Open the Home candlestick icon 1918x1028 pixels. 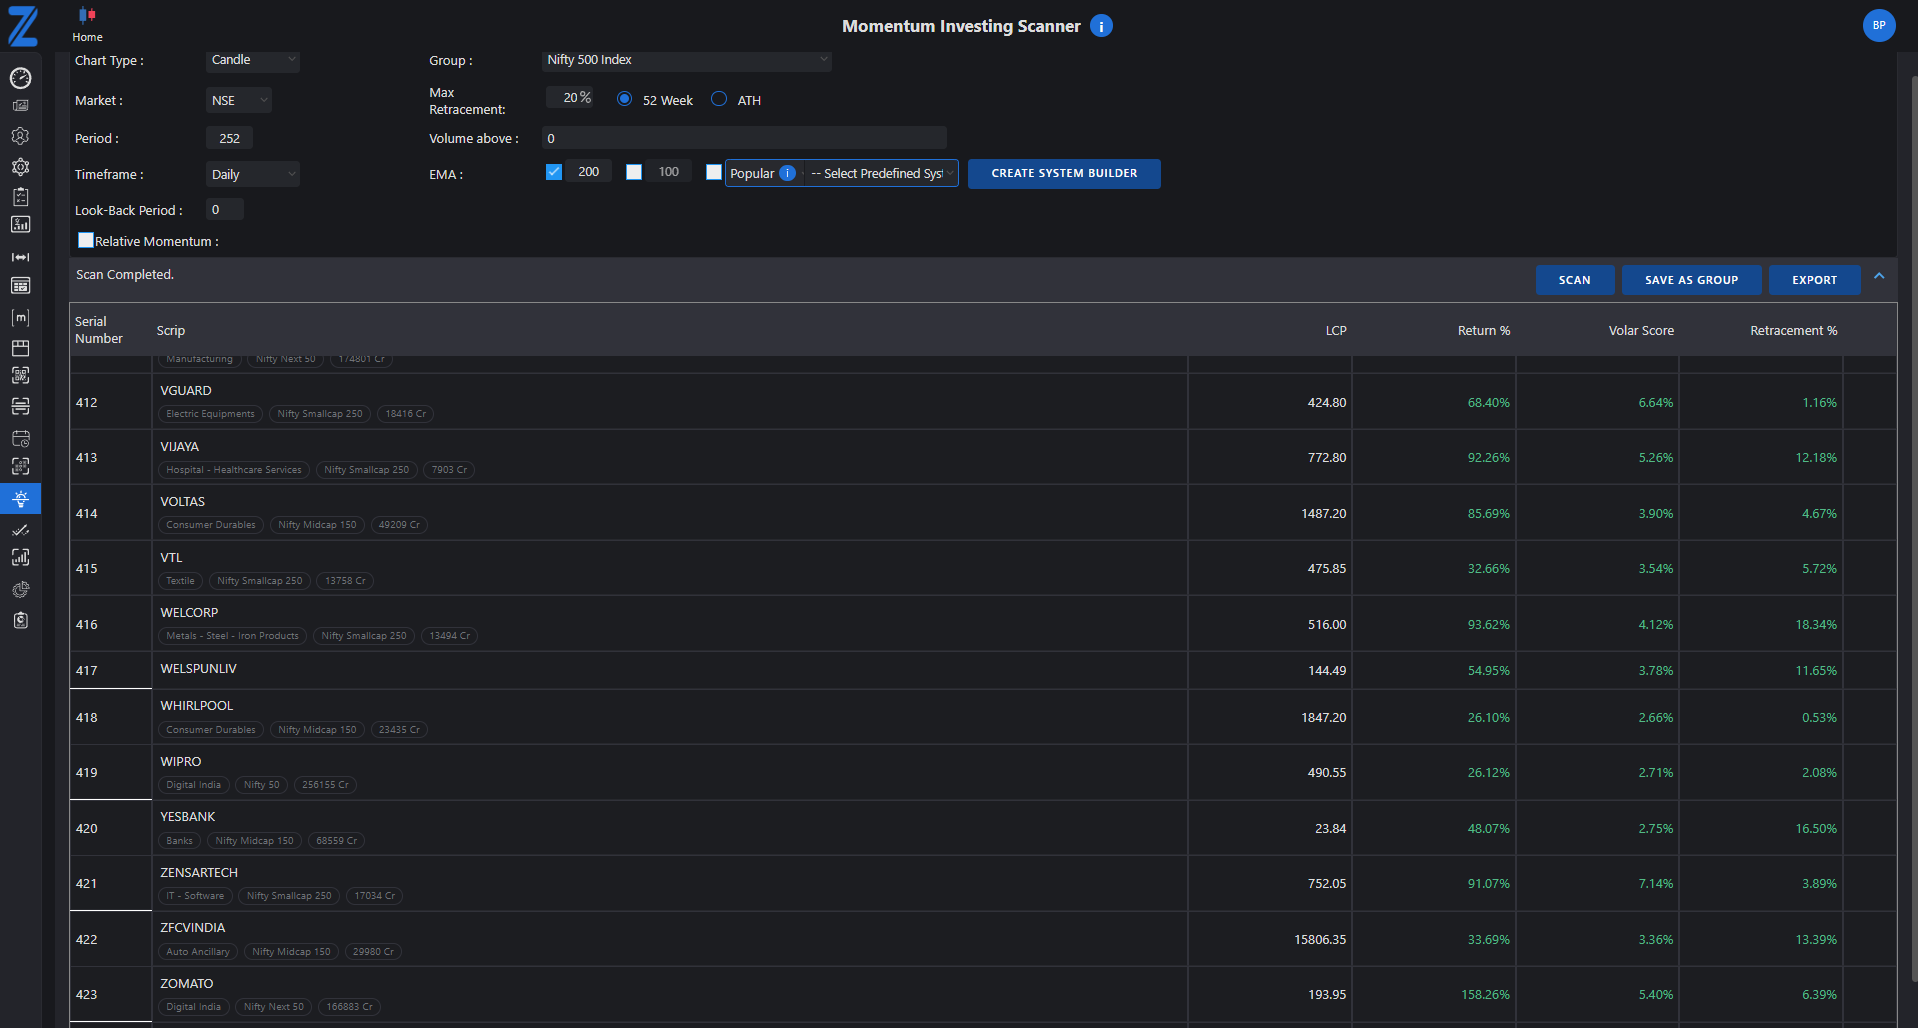(x=87, y=15)
